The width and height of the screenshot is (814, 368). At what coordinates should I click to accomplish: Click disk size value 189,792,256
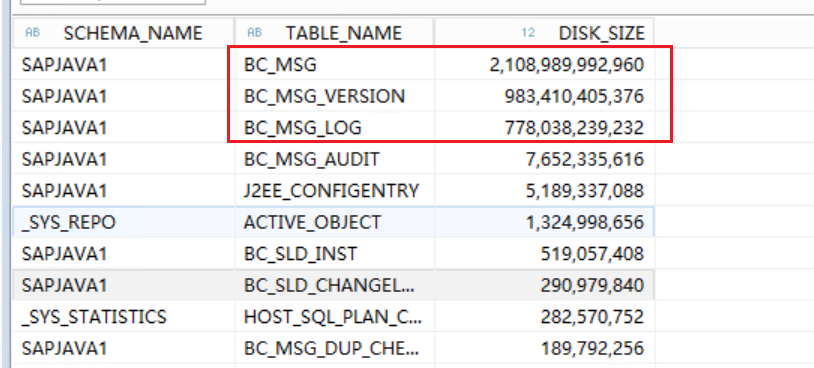pyautogui.click(x=592, y=348)
